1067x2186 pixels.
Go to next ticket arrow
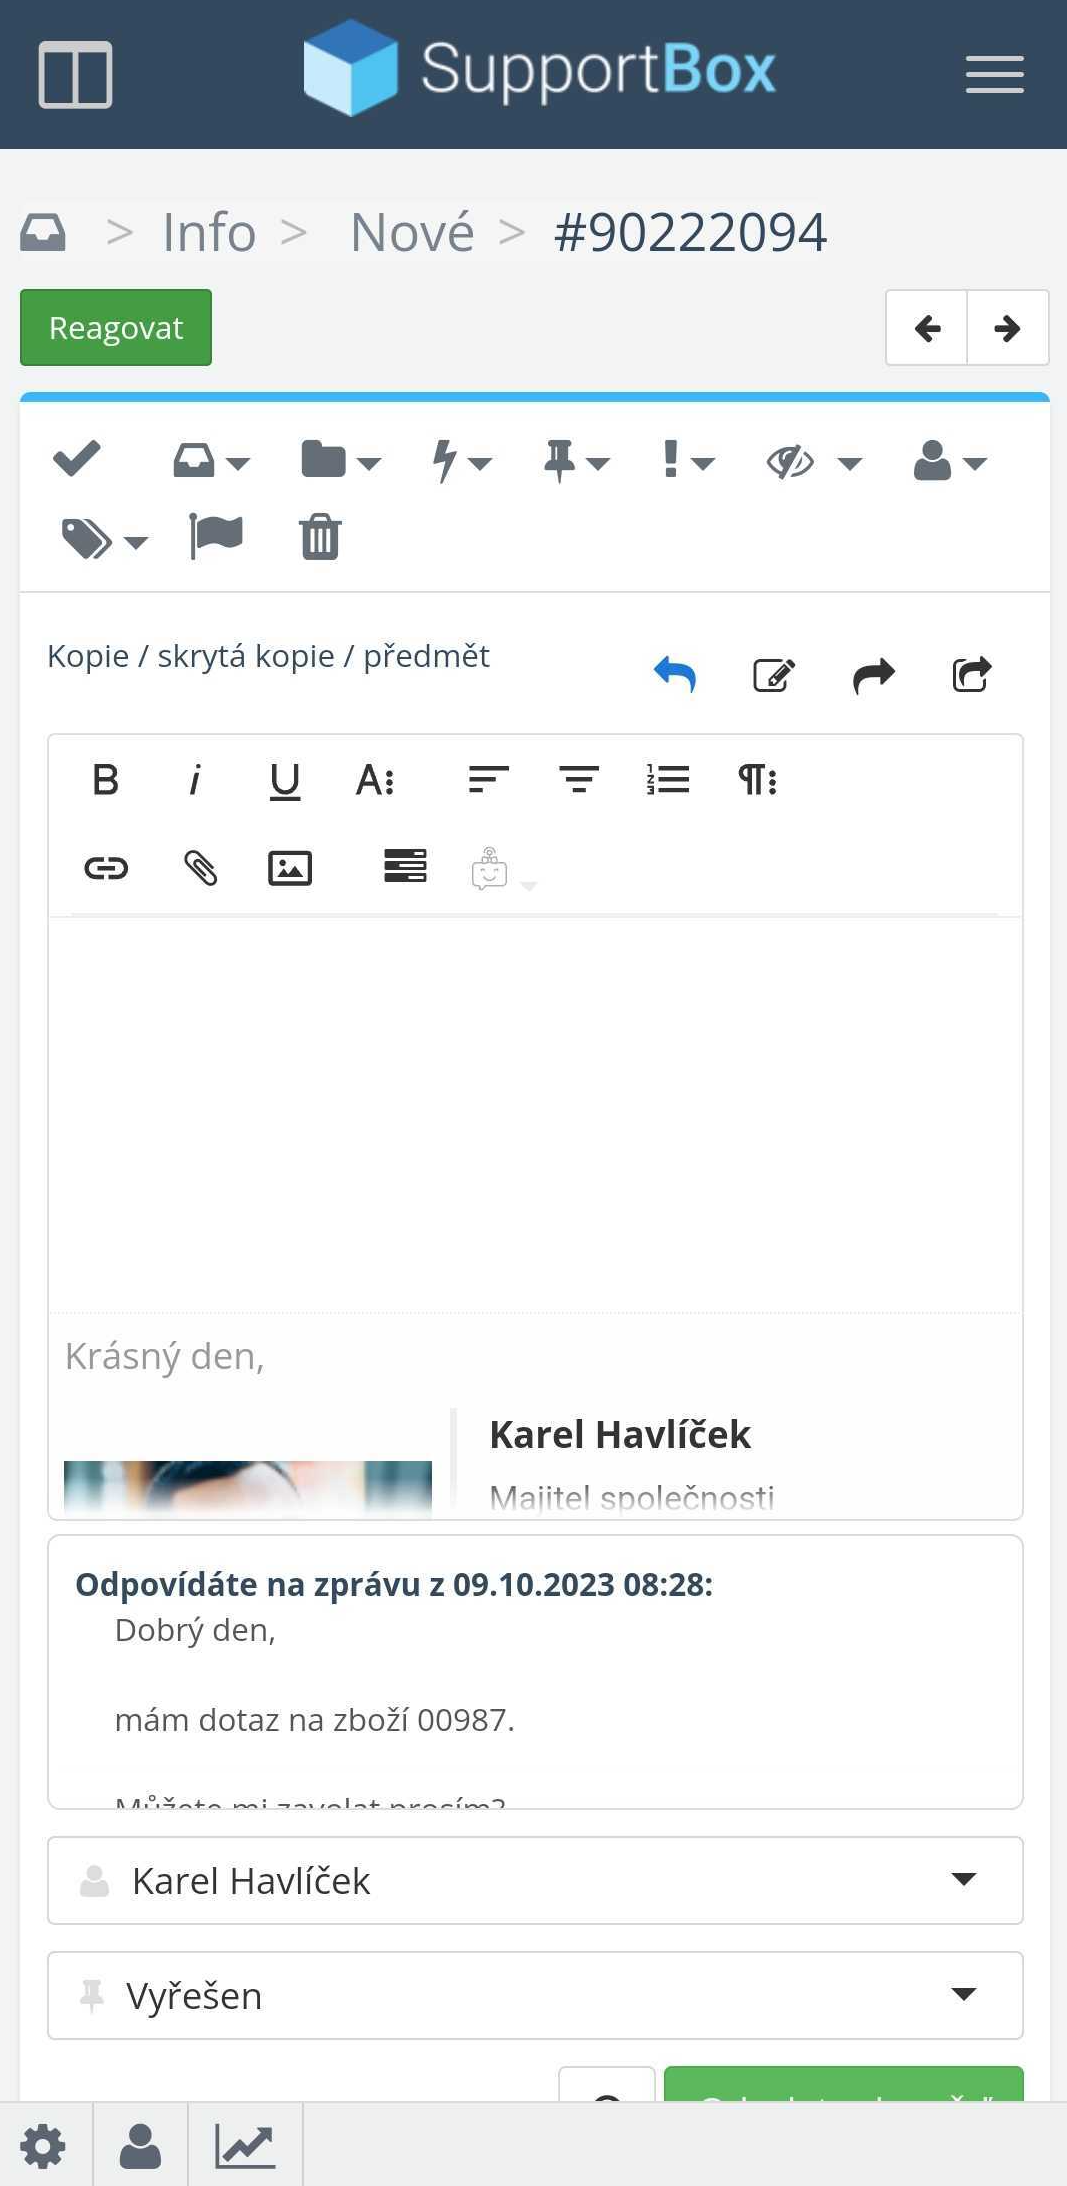[x=1007, y=328]
